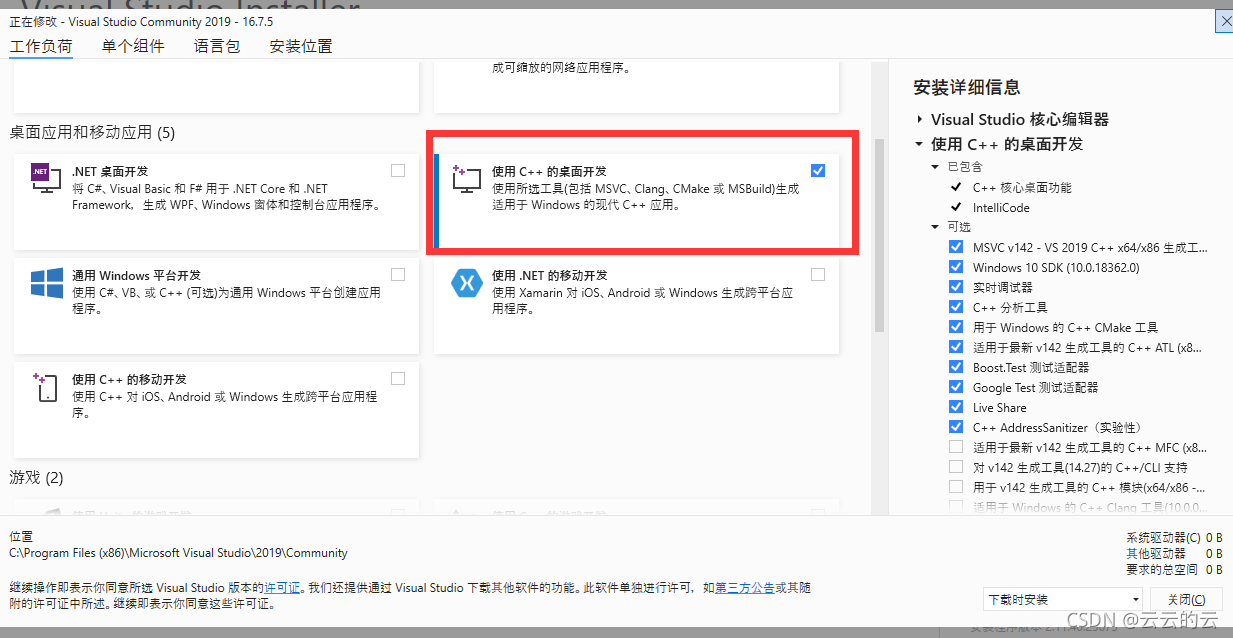The width and height of the screenshot is (1233, 638).
Task: Click the workloads list vertical scrollbar
Action: [880, 234]
